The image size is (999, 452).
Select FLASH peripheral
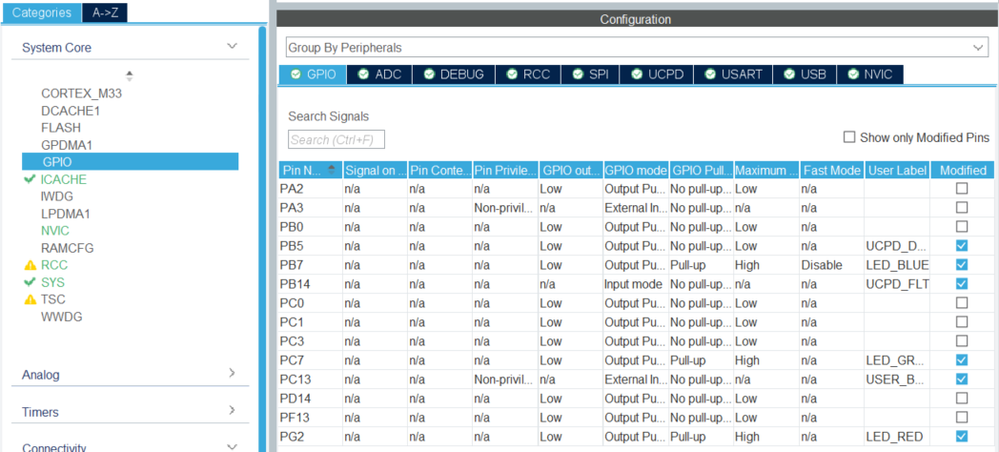61,128
